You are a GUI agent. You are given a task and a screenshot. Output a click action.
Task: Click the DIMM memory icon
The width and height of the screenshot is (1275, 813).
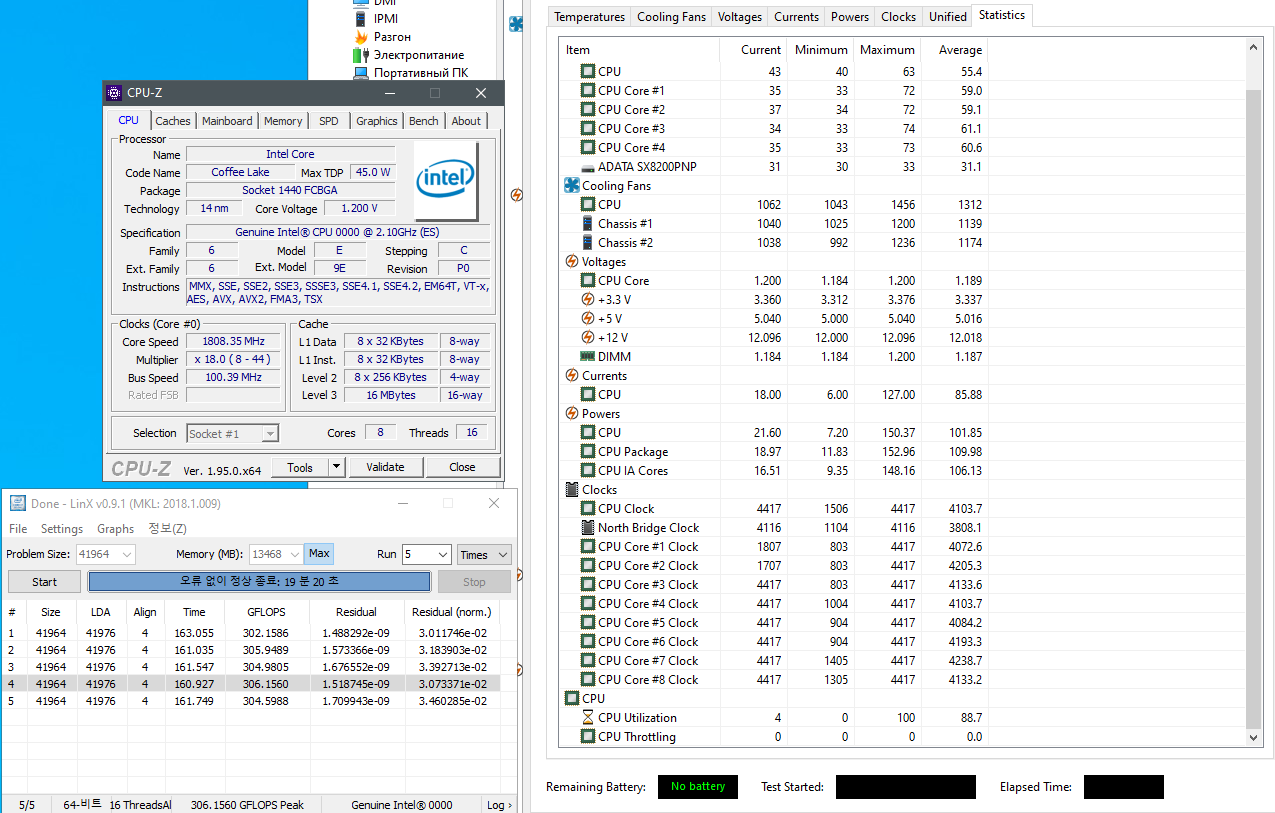588,357
